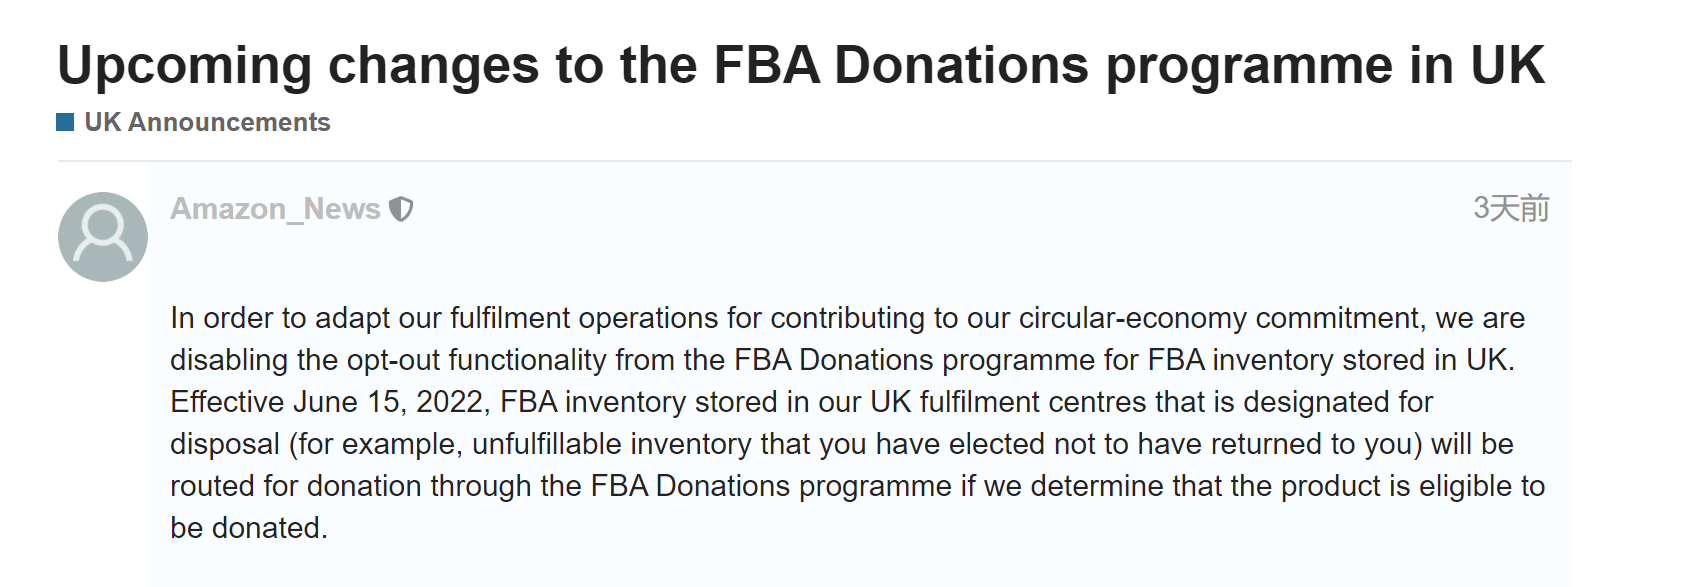
Task: Click the 'UK' text ending the title
Action: click(1507, 65)
